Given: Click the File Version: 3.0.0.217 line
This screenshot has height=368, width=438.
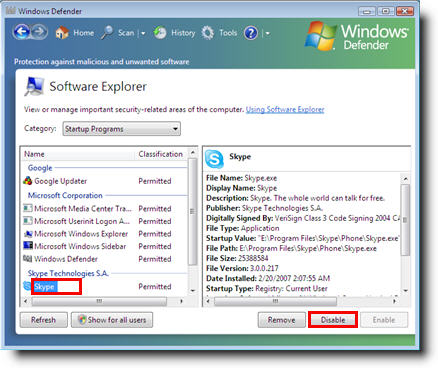Looking at the screenshot, I should pyautogui.click(x=242, y=268).
